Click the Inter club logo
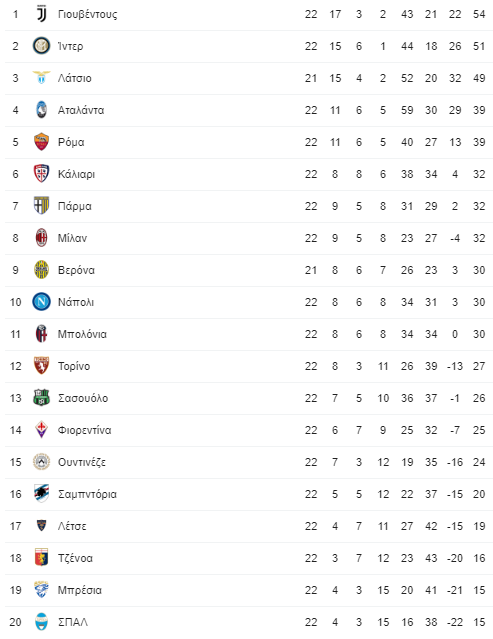This screenshot has height=639, width=493. (41, 46)
